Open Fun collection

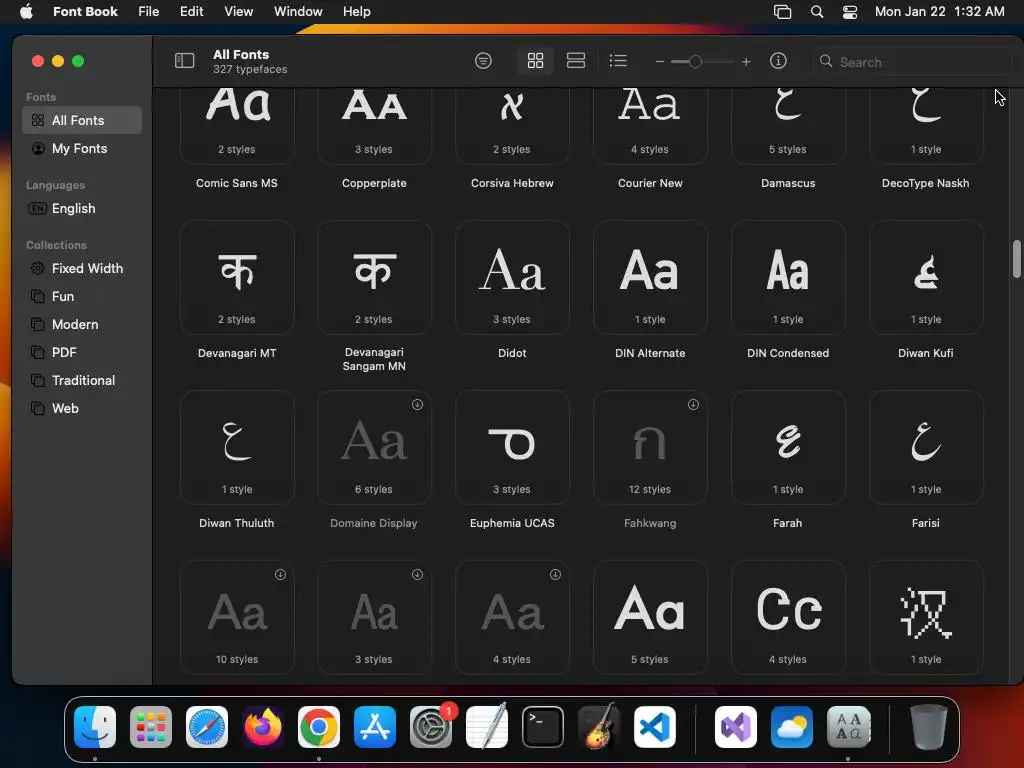click(82, 296)
